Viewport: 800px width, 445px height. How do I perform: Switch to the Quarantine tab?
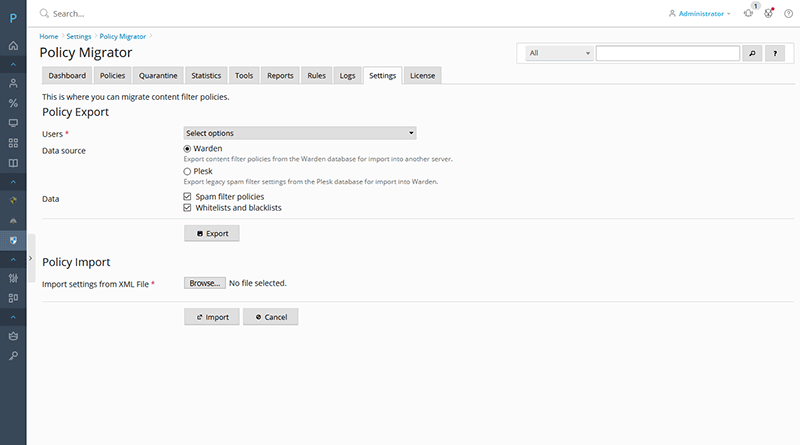coord(158,76)
